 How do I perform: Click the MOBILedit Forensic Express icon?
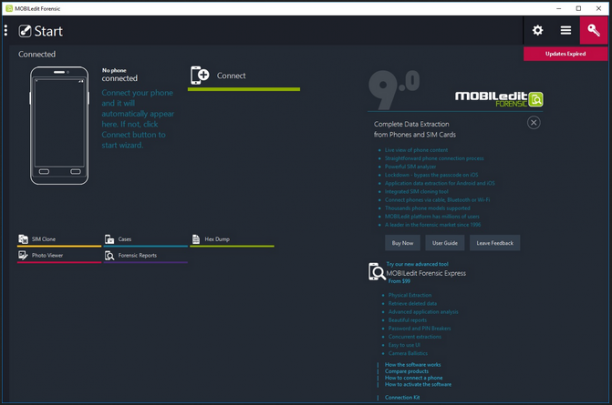tap(377, 272)
